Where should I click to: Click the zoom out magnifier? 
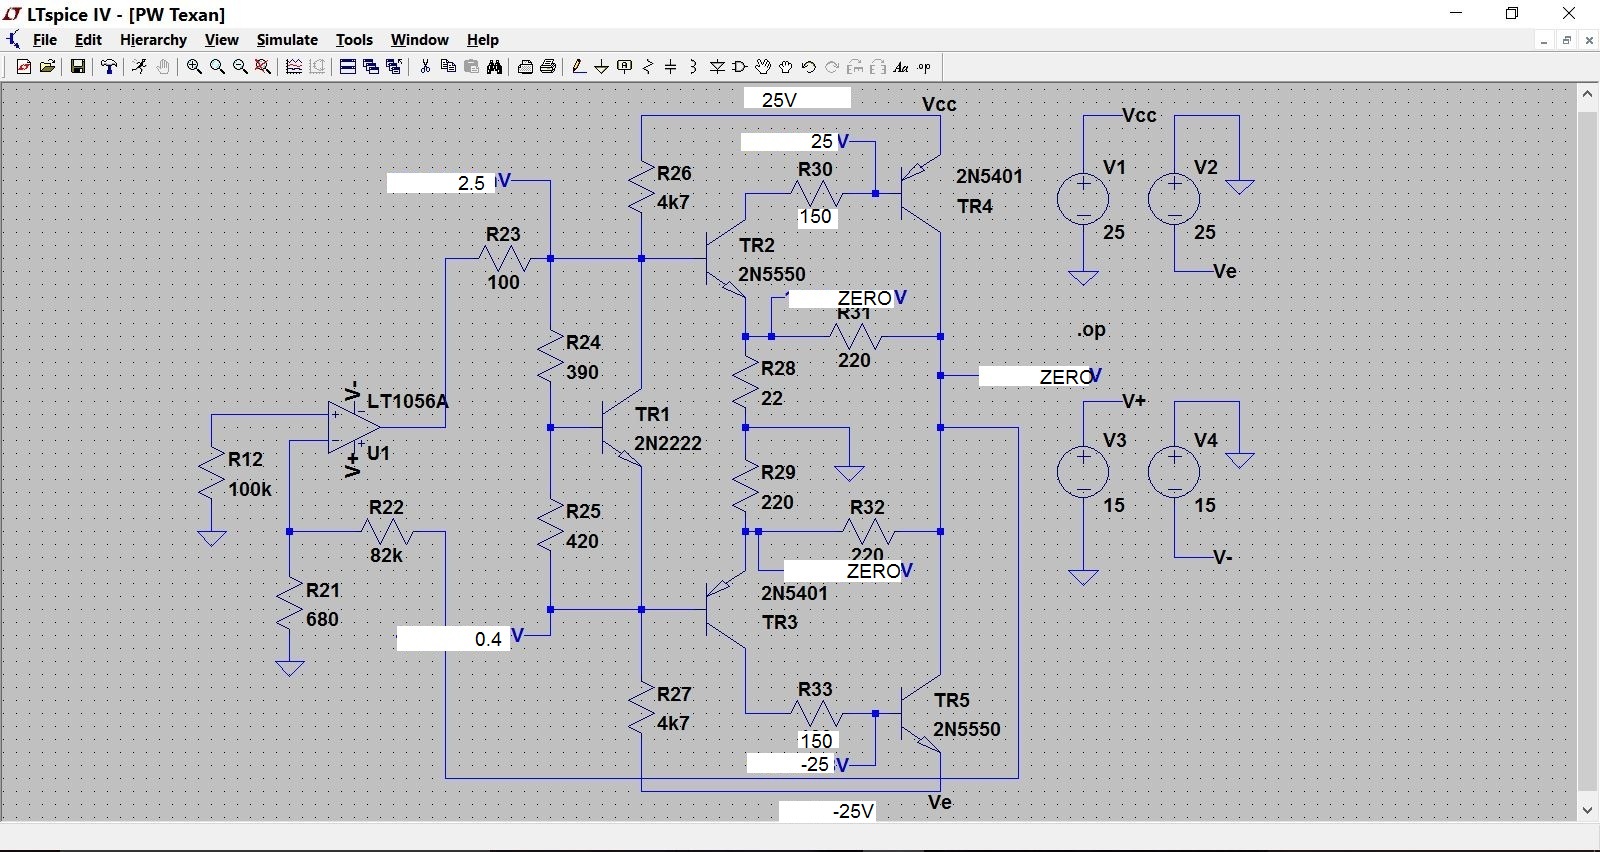(x=240, y=67)
